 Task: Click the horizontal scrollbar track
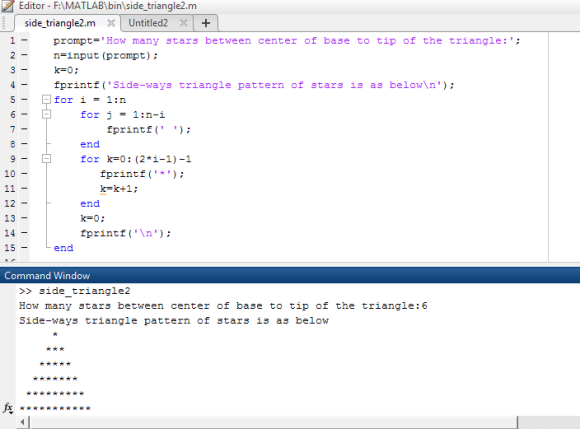tap(274, 422)
